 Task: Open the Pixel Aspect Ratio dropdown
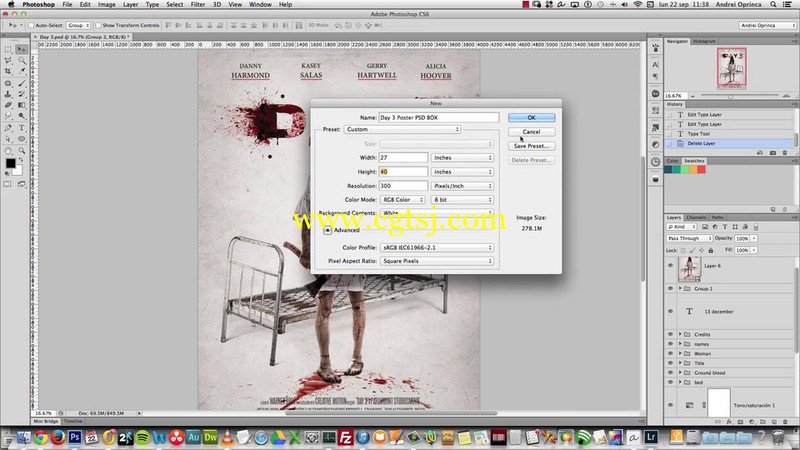pyautogui.click(x=437, y=261)
